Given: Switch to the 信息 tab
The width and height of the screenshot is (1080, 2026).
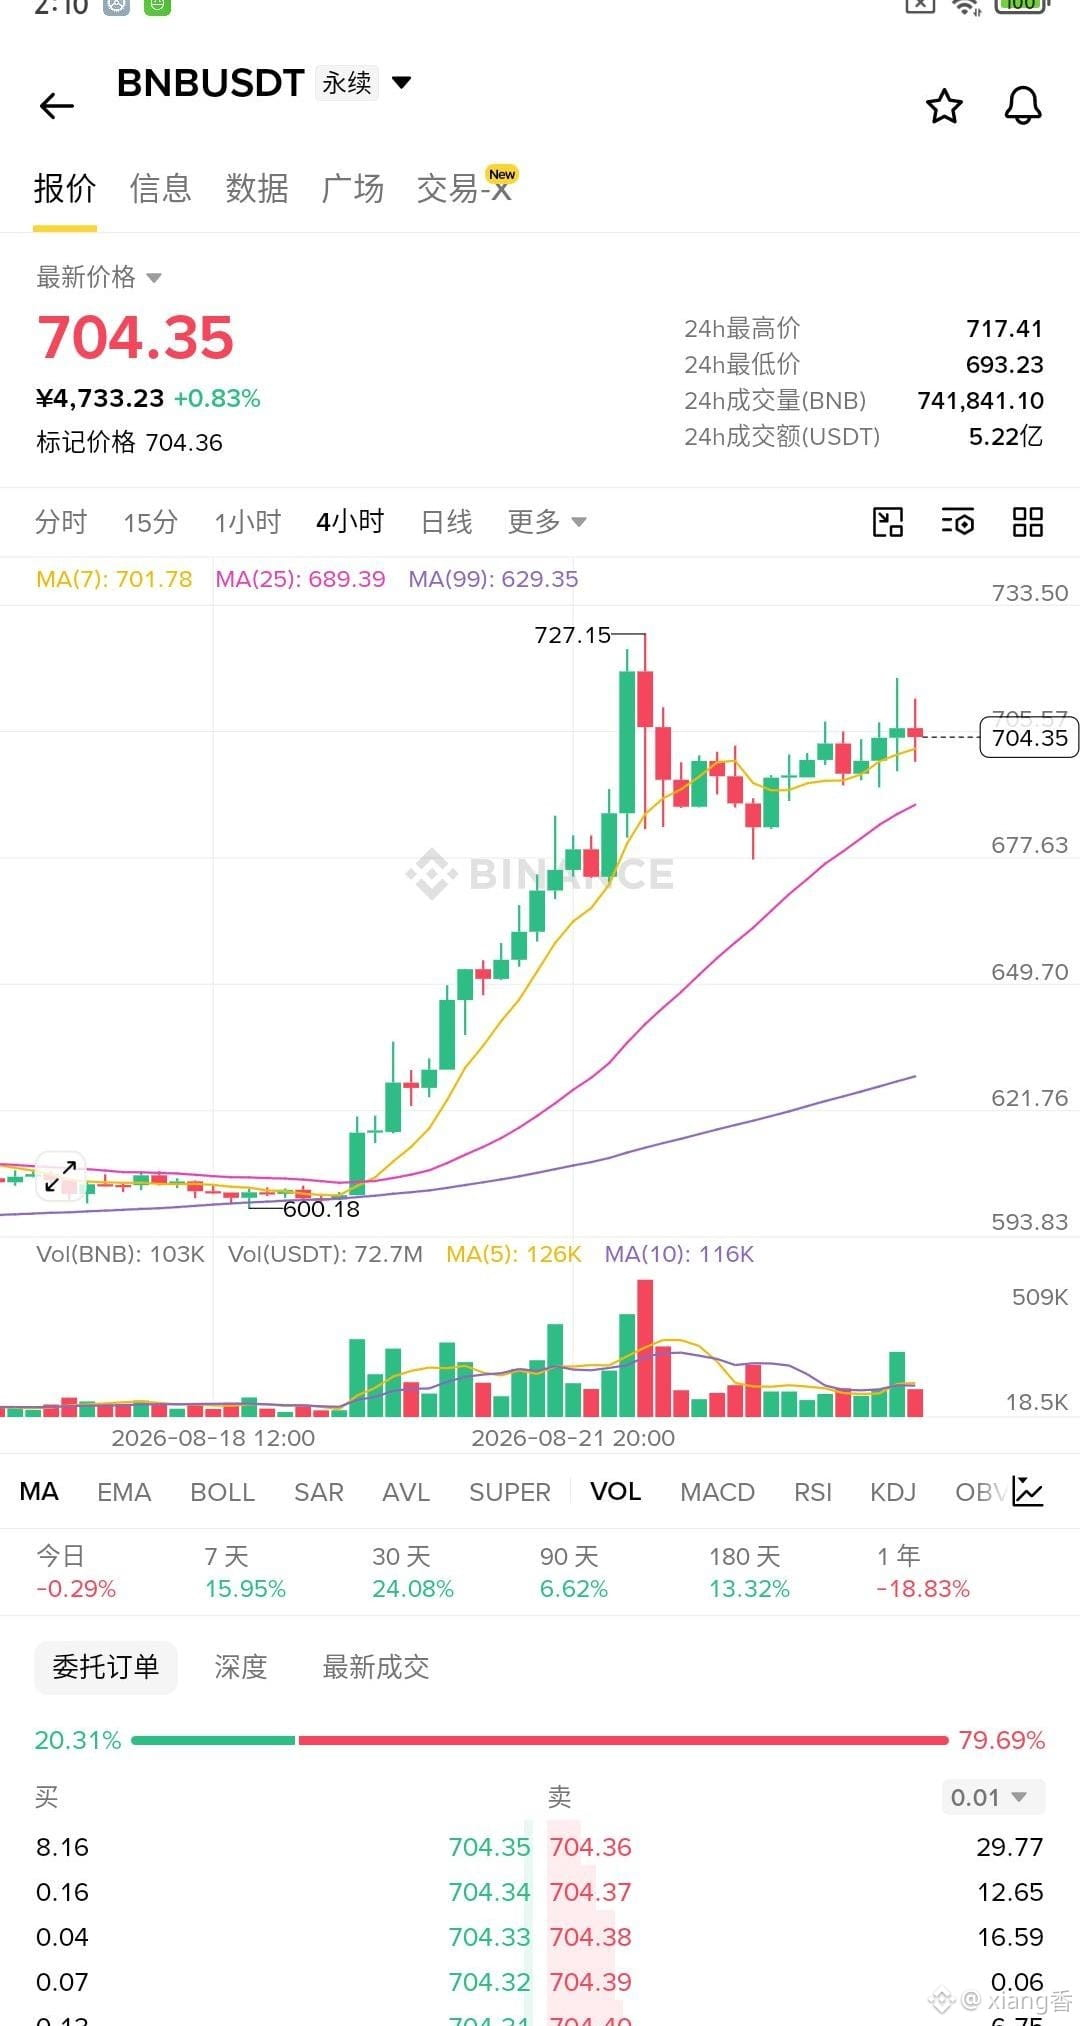Looking at the screenshot, I should (x=161, y=188).
